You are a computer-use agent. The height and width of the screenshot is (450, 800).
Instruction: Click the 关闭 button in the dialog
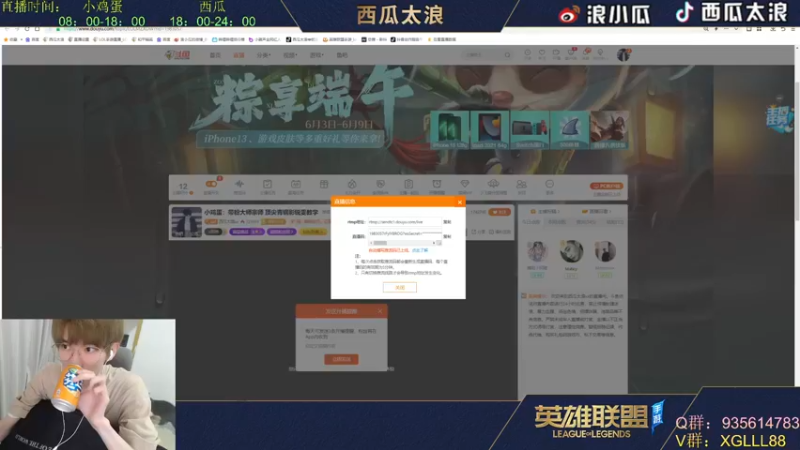point(399,288)
